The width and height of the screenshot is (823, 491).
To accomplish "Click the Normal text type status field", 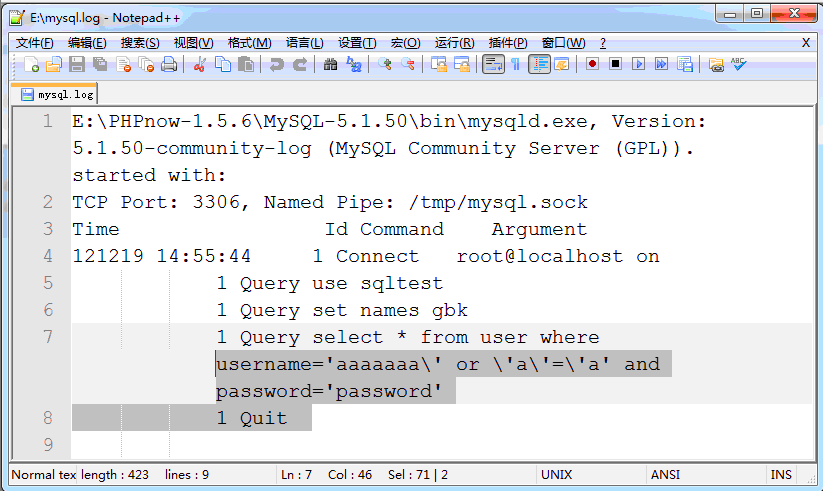I will tap(44, 475).
